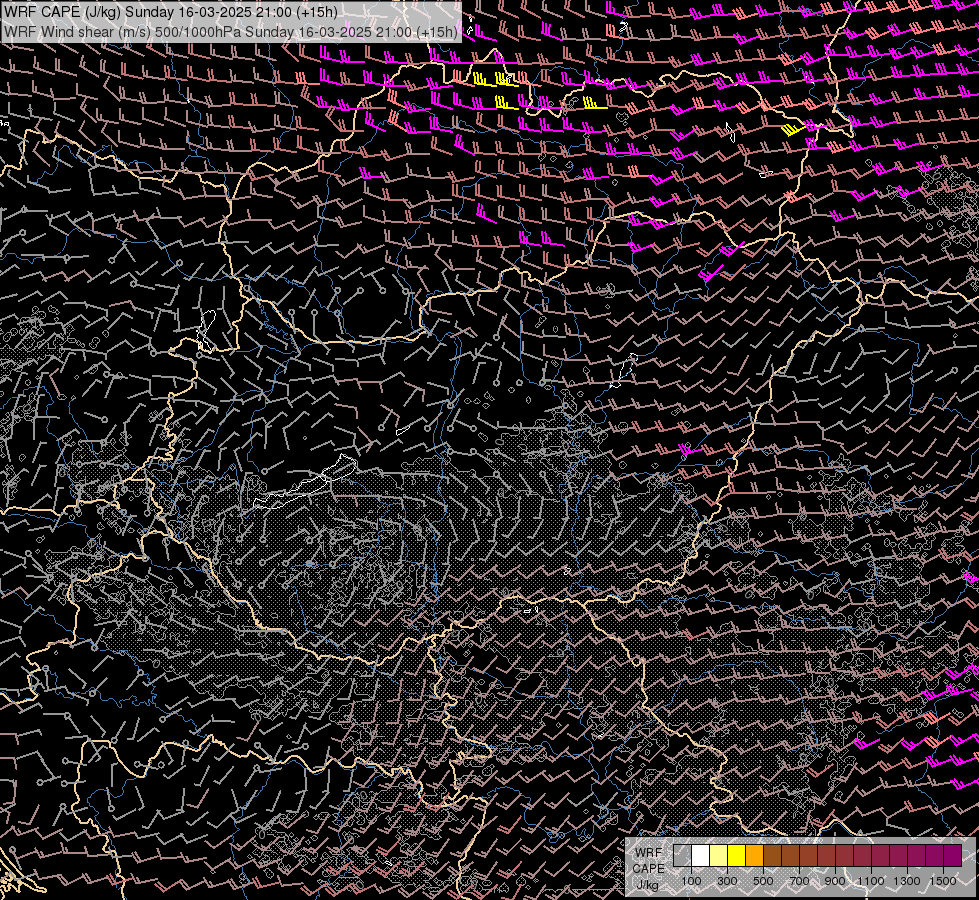Click the 'J/kg' unit label in legend
979x900 pixels.
pyautogui.click(x=648, y=885)
